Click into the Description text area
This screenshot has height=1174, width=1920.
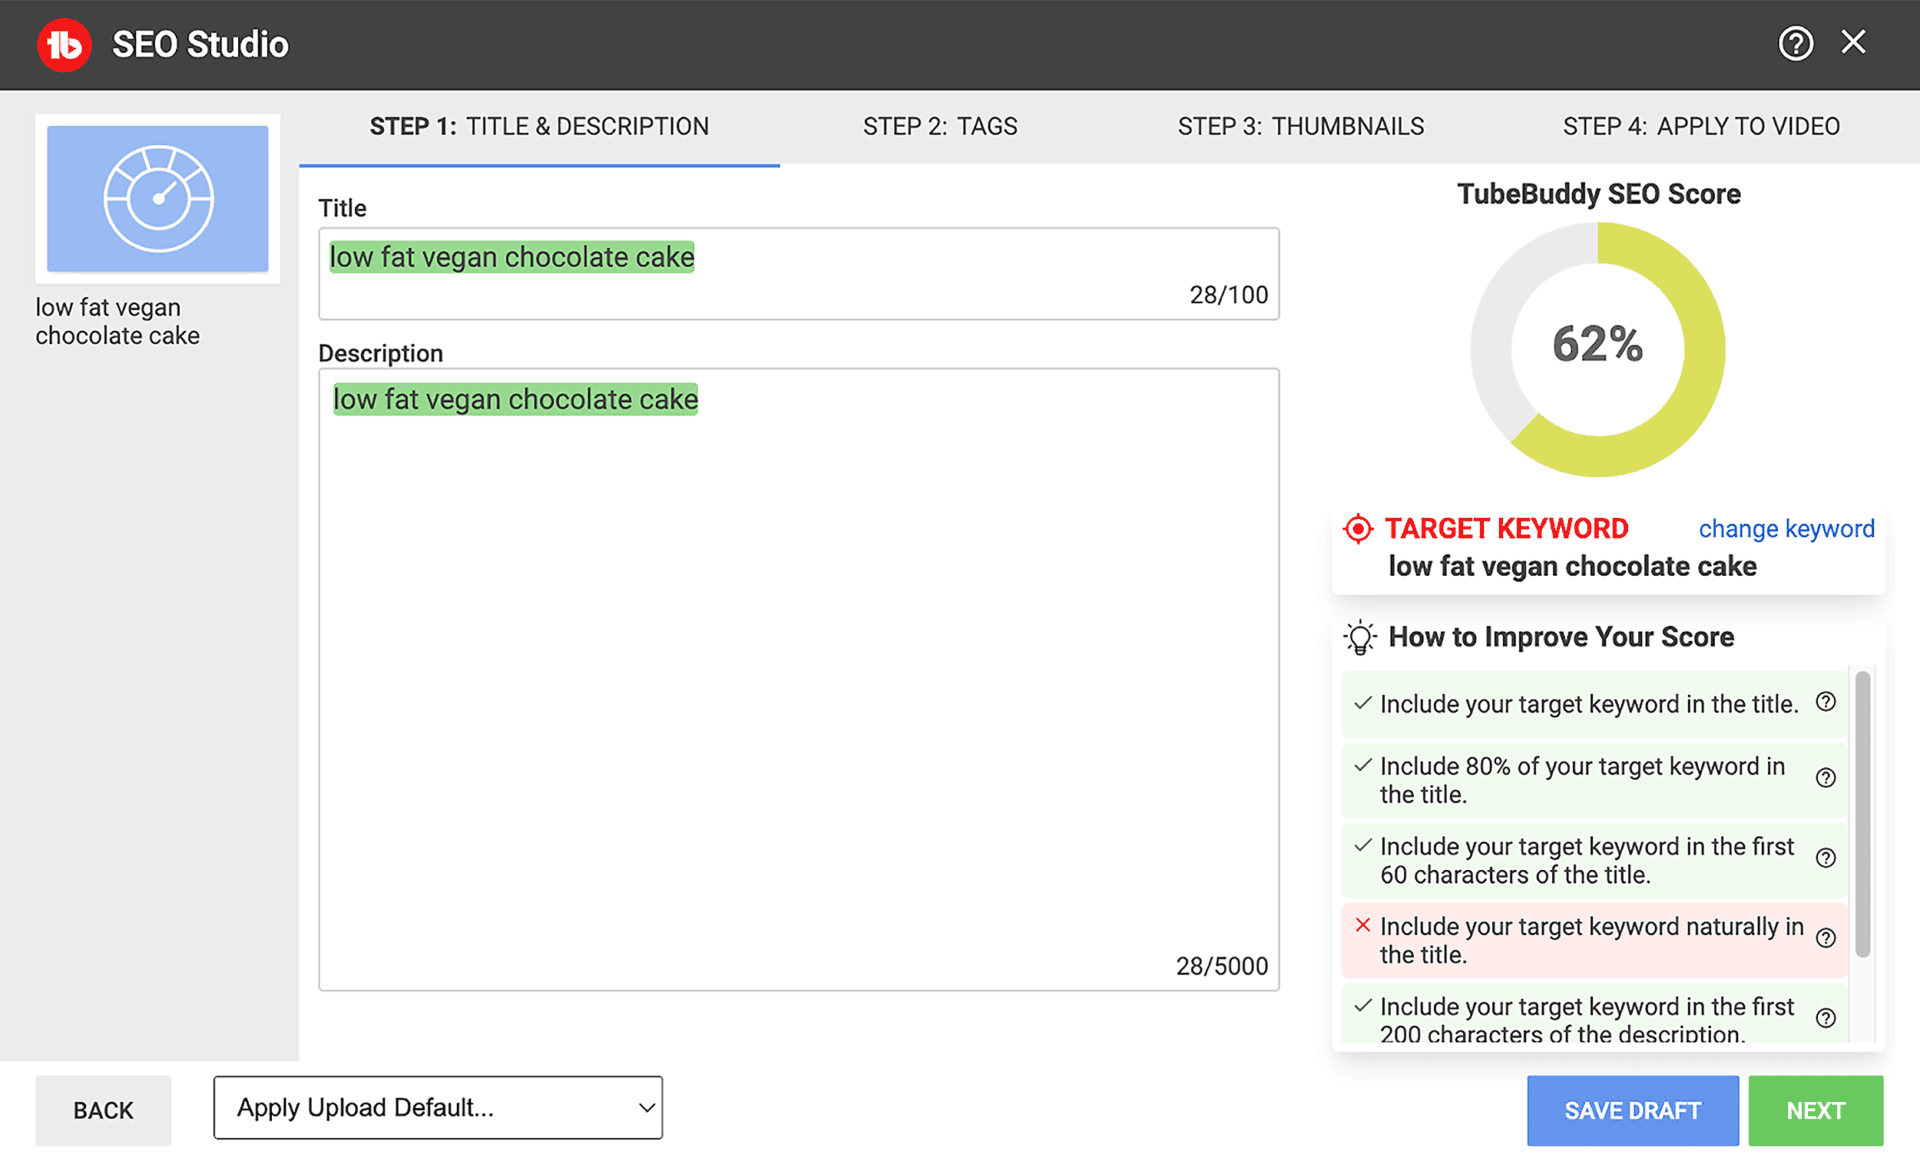point(798,679)
